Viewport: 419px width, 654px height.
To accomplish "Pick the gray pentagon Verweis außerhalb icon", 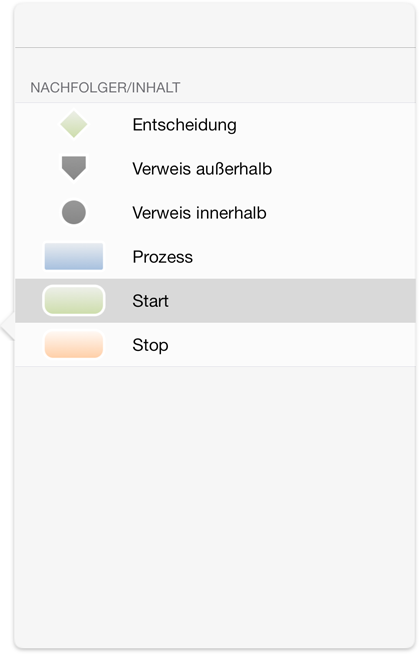I will [74, 168].
